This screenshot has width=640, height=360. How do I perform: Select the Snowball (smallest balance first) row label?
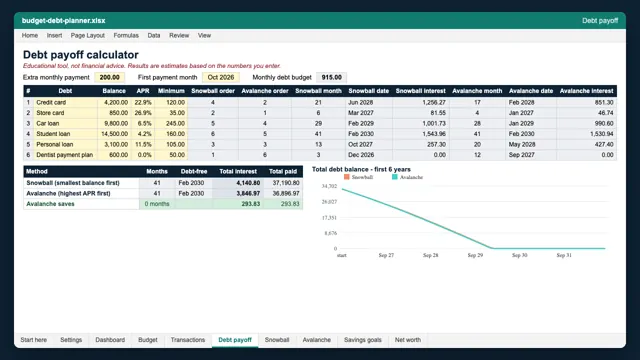81,183
